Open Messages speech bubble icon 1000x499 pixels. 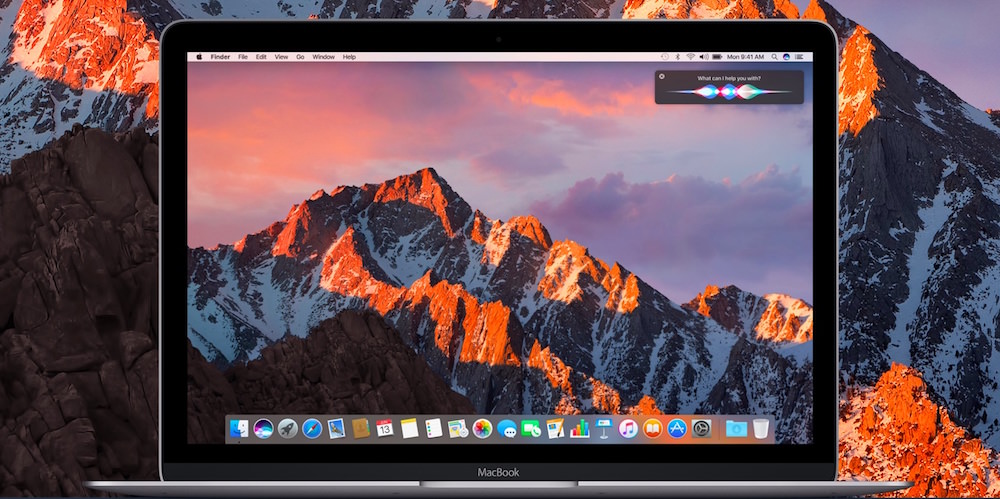(507, 429)
